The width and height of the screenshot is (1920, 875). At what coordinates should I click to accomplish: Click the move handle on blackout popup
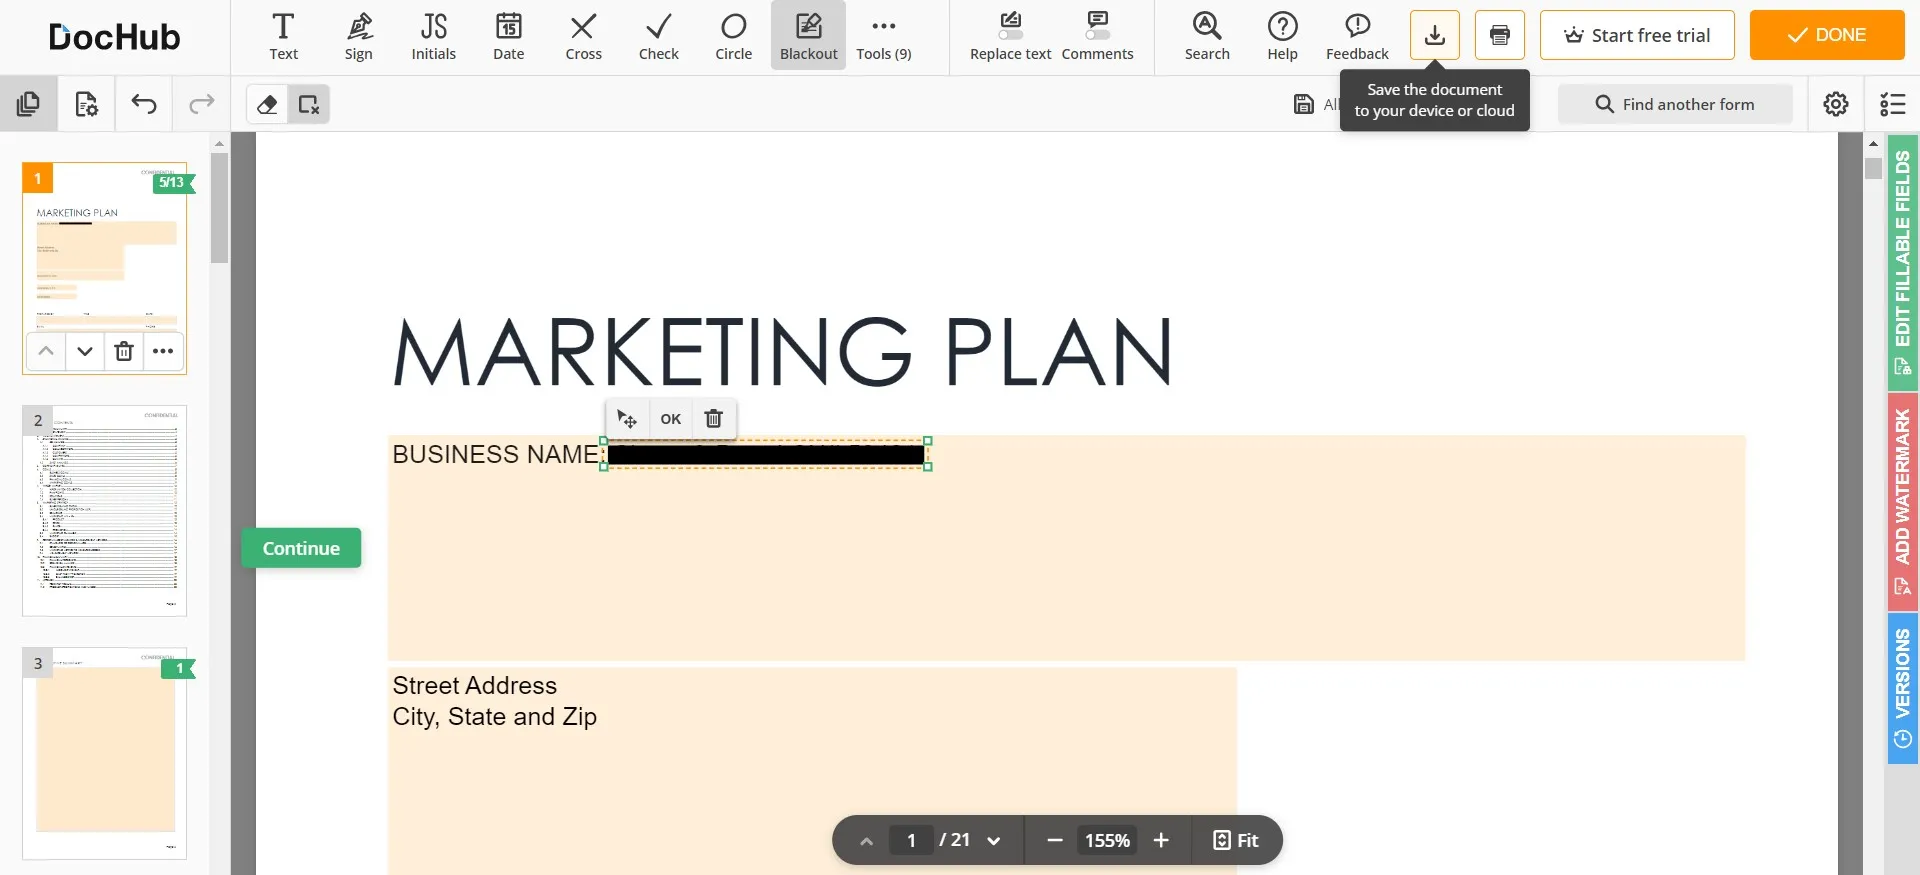tap(627, 419)
